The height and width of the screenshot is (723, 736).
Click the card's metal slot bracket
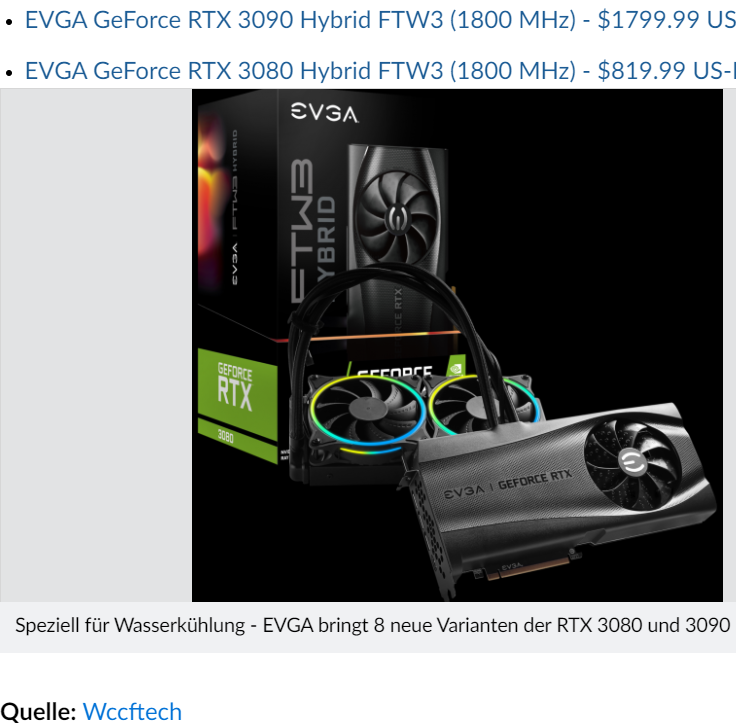point(429,535)
